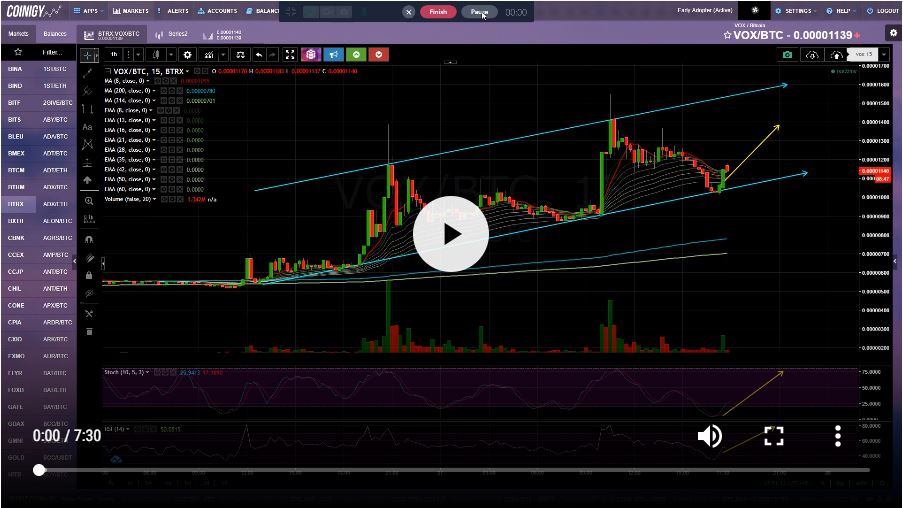Select the zoom-in magnifier tool

(x=89, y=201)
